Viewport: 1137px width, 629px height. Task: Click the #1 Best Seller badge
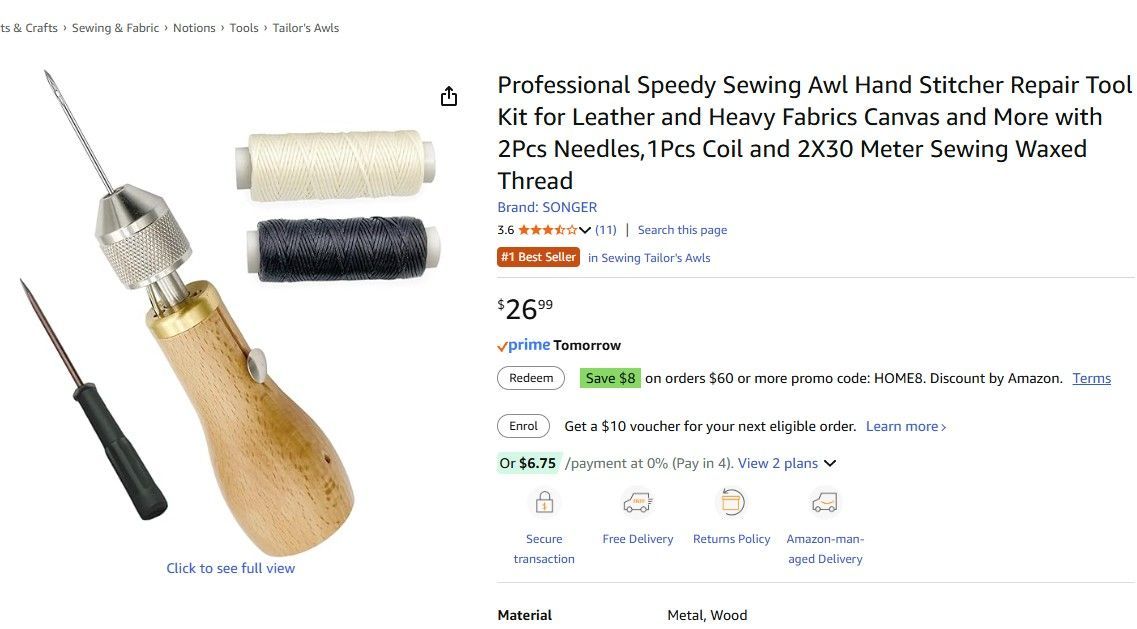coord(538,257)
